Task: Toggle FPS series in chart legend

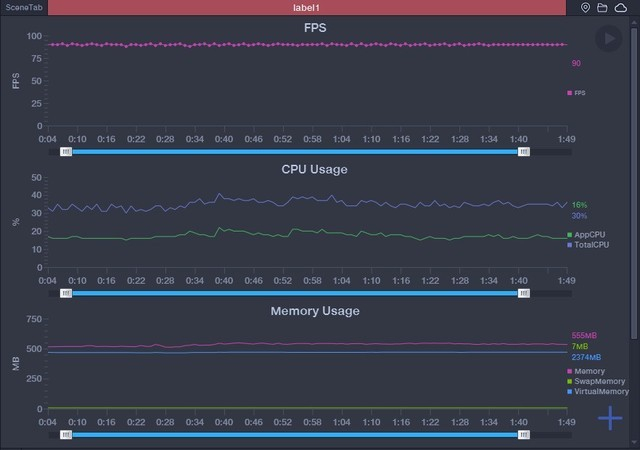Action: [x=577, y=93]
